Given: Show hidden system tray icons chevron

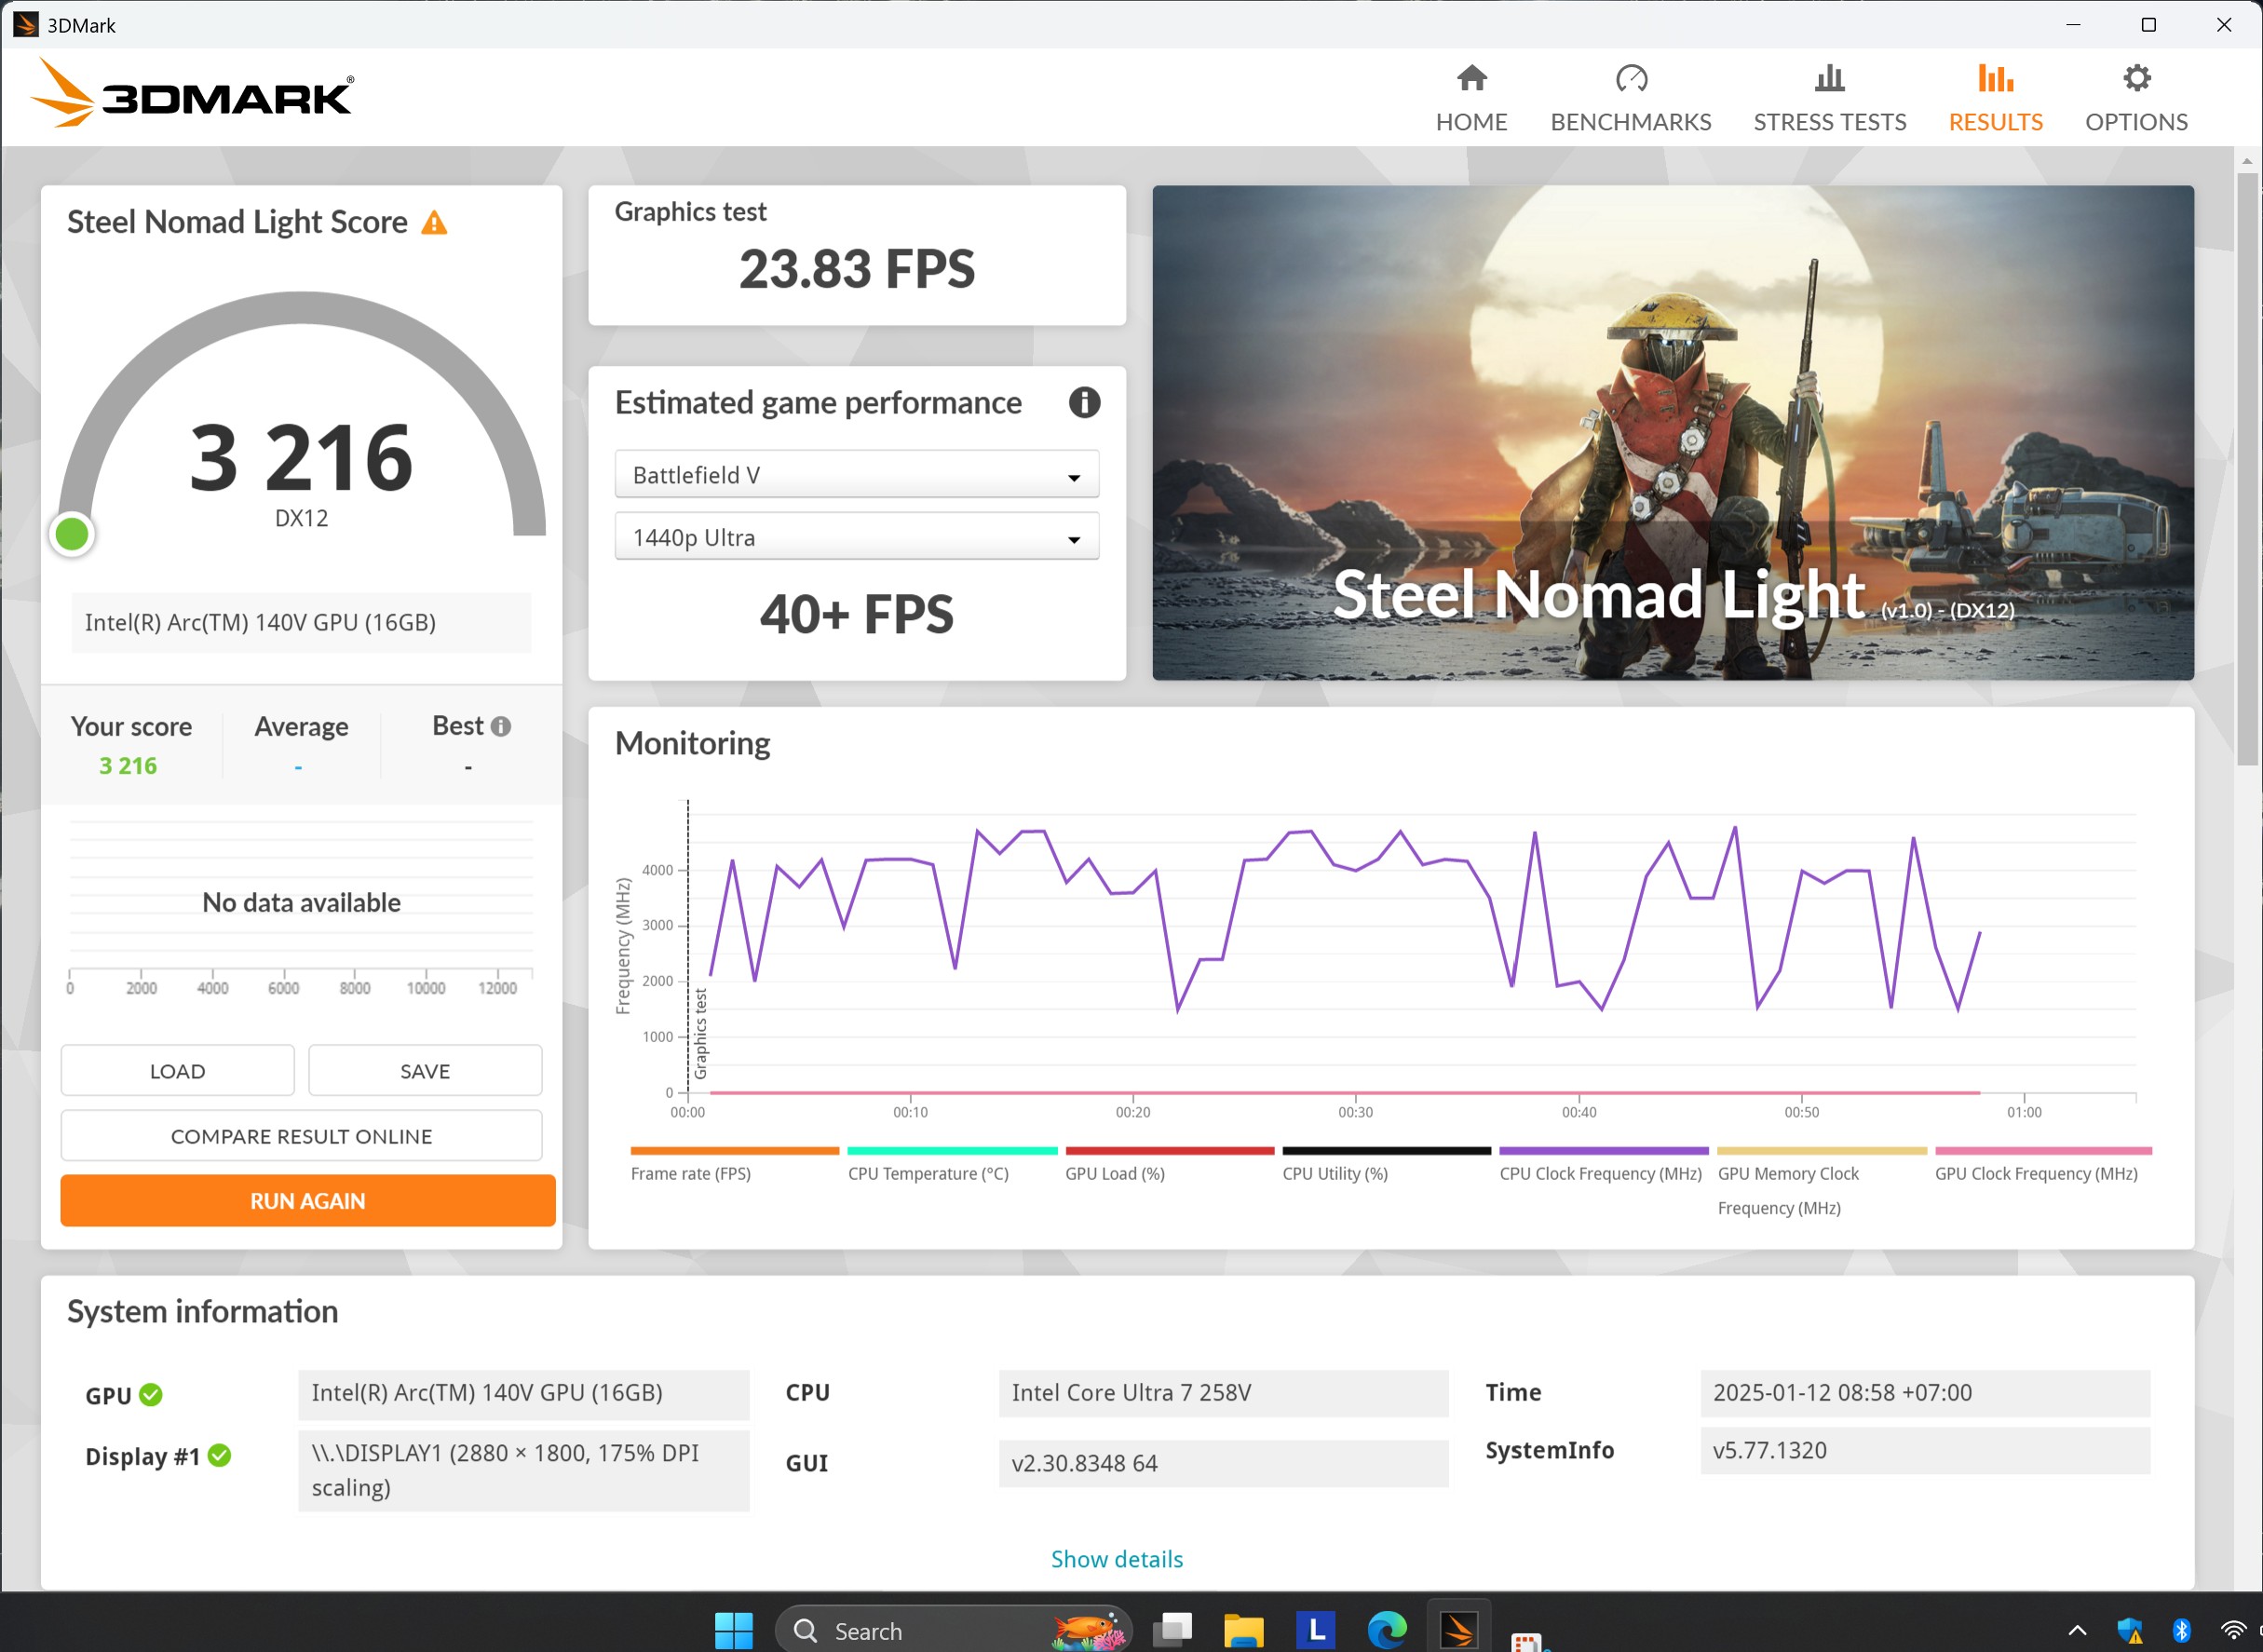Looking at the screenshot, I should tap(2077, 1631).
